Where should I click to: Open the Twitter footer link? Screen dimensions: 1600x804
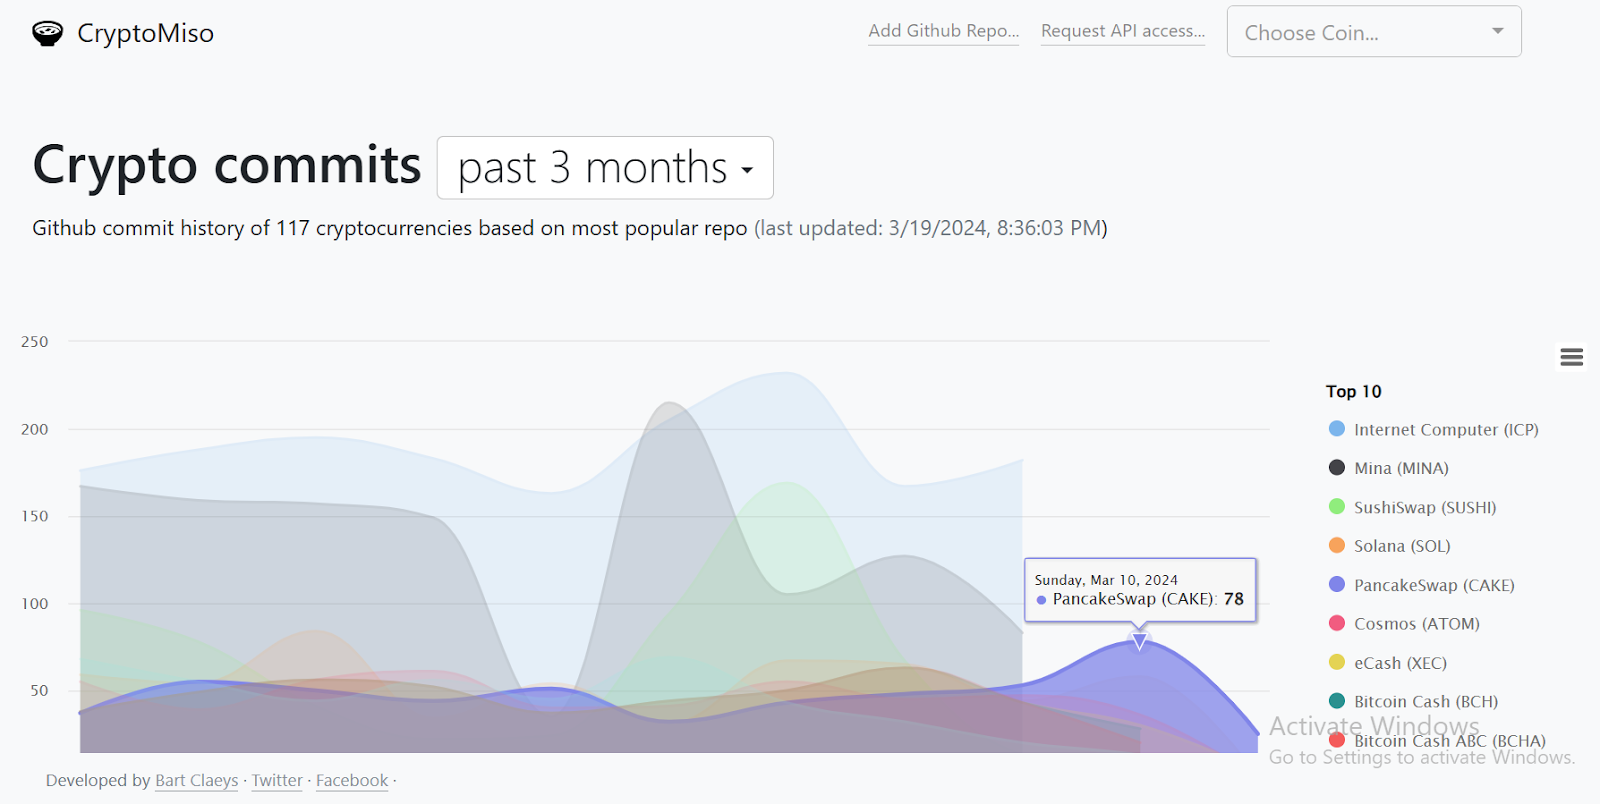(277, 781)
